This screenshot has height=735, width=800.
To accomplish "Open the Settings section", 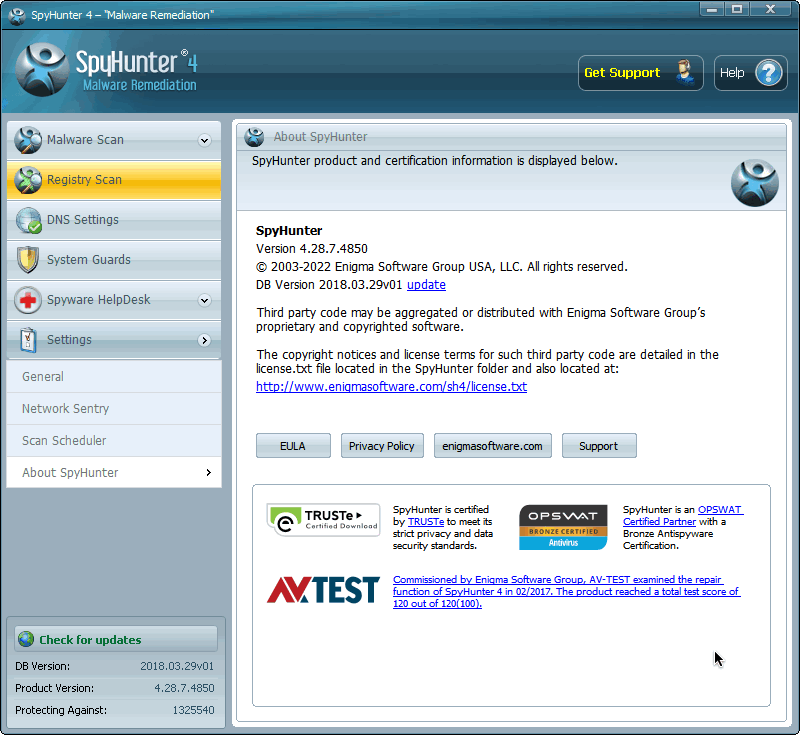I will pos(114,340).
